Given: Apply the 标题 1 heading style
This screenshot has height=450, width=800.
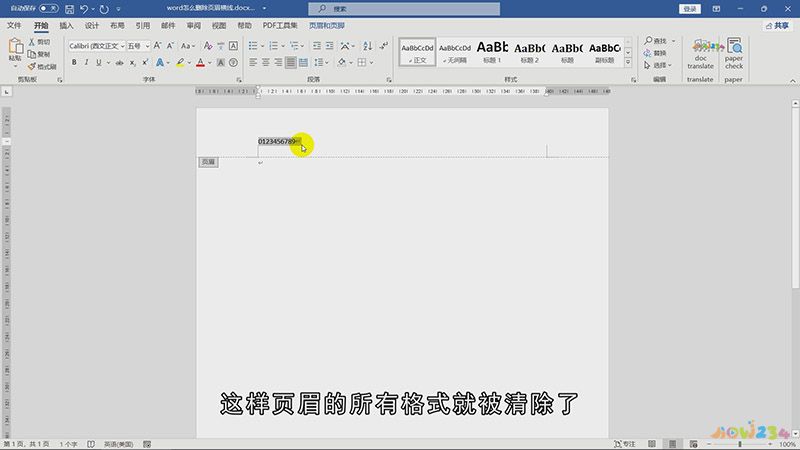Looking at the screenshot, I should (x=492, y=52).
